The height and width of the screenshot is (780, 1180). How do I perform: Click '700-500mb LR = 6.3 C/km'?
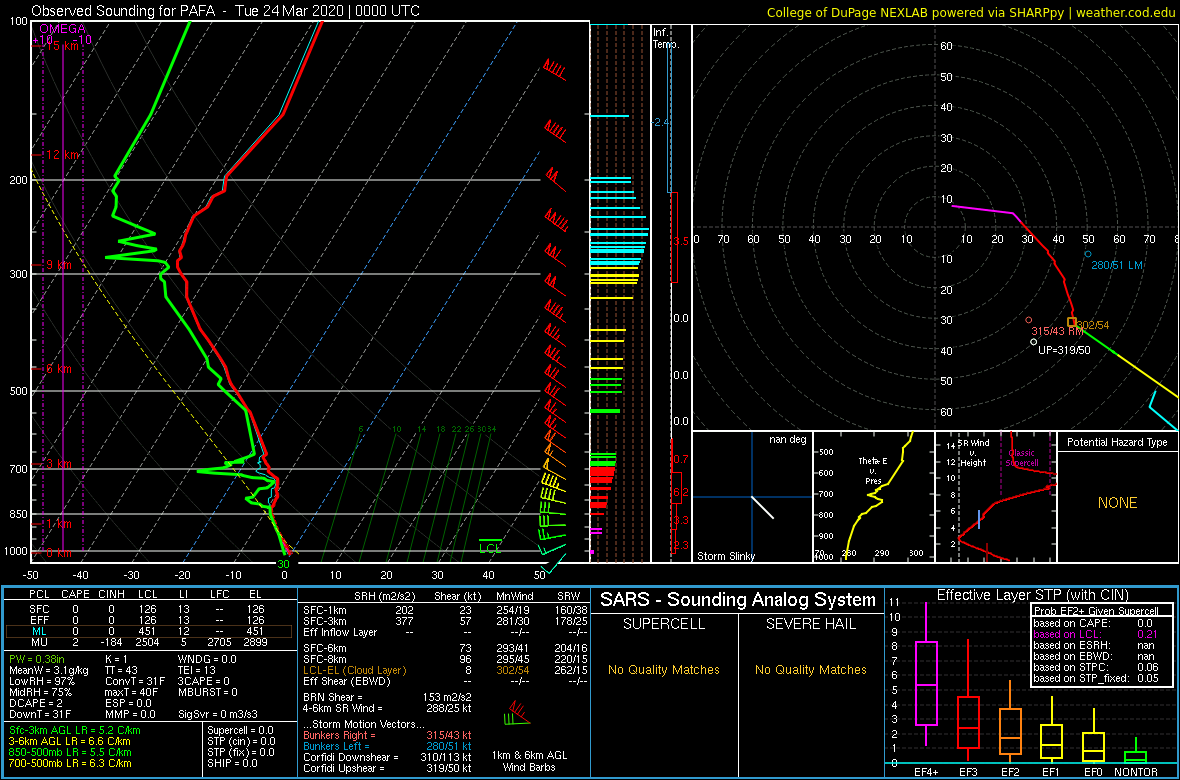point(70,763)
